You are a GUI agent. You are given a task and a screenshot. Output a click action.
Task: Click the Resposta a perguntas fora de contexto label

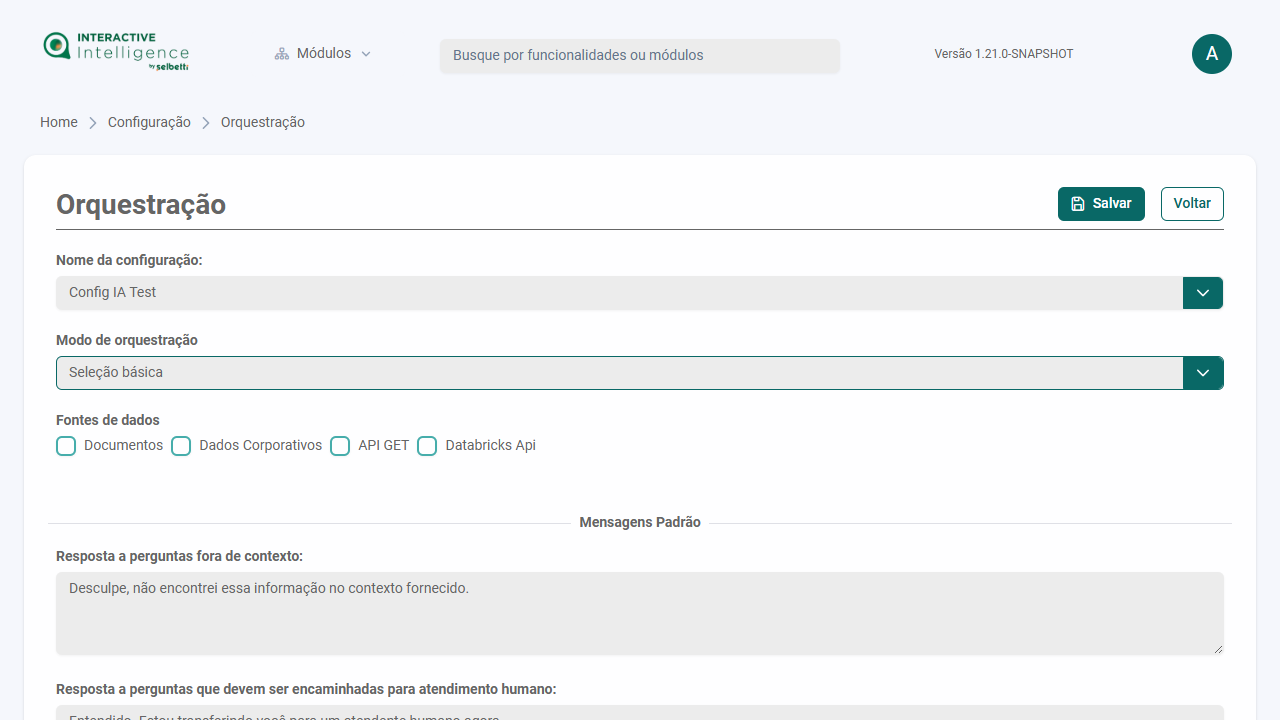pos(180,556)
